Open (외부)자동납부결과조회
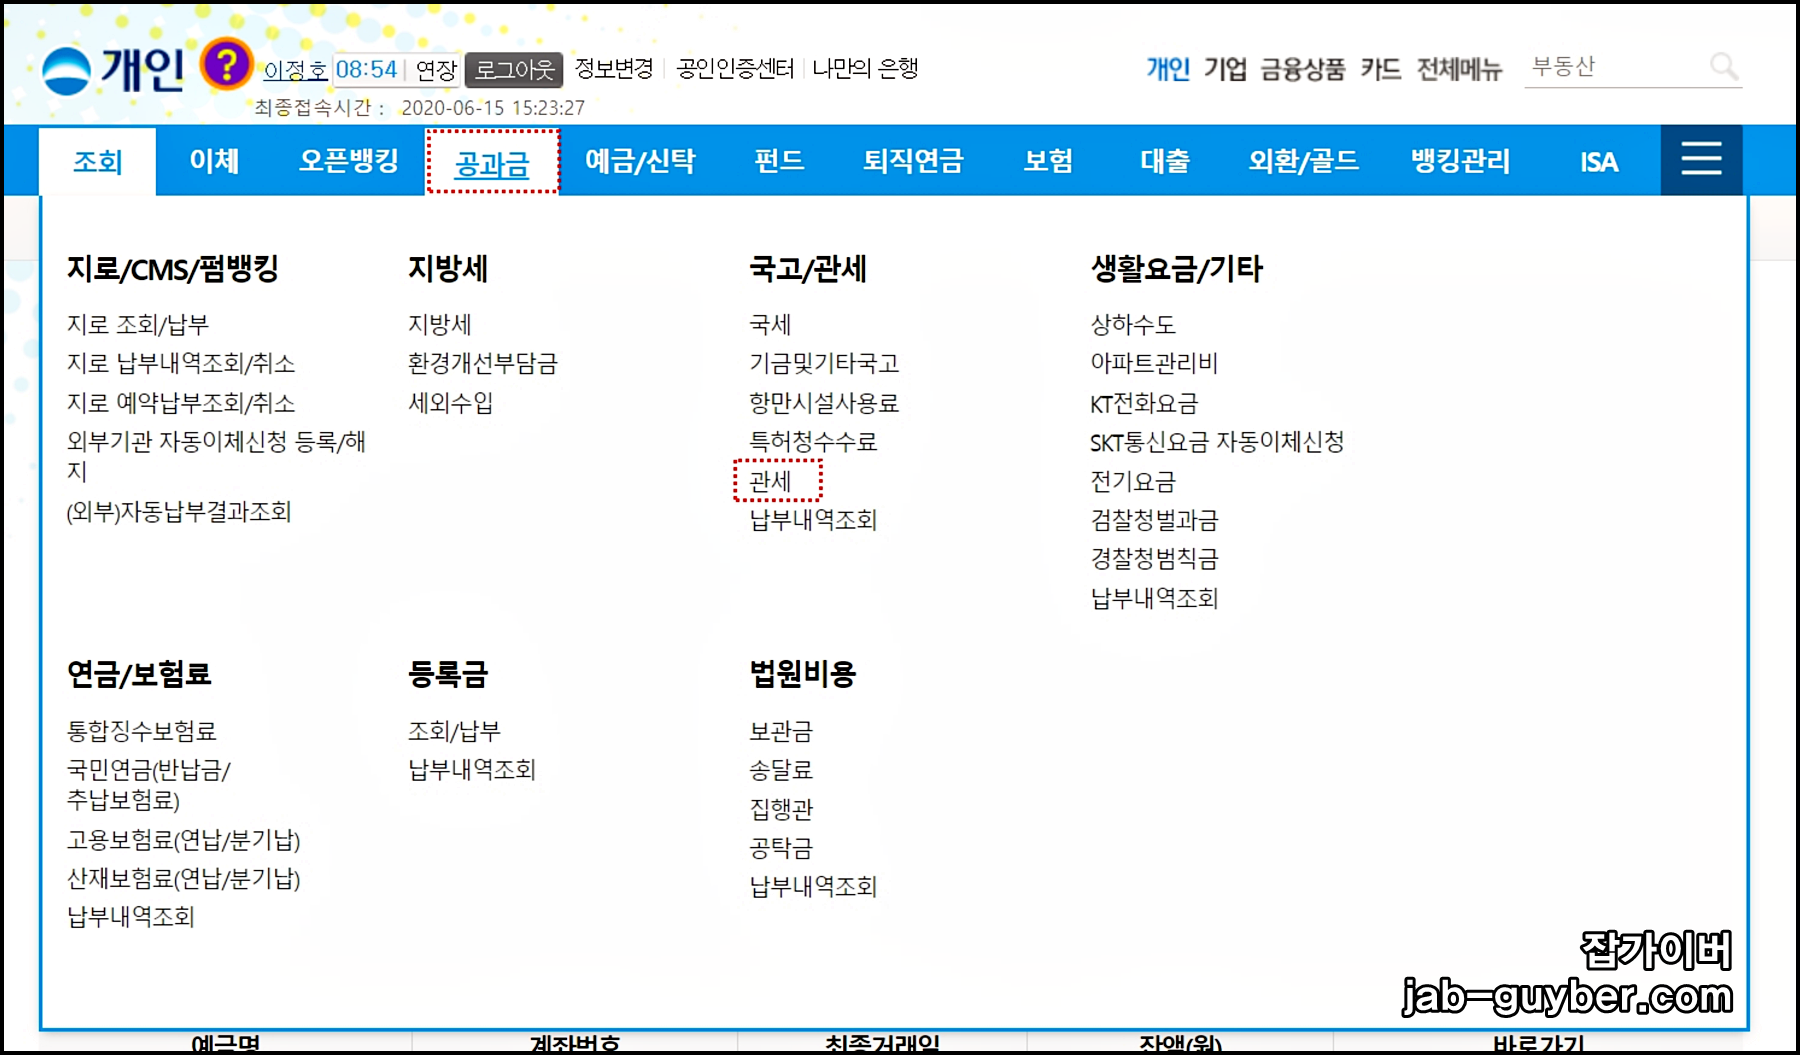 pos(179,512)
